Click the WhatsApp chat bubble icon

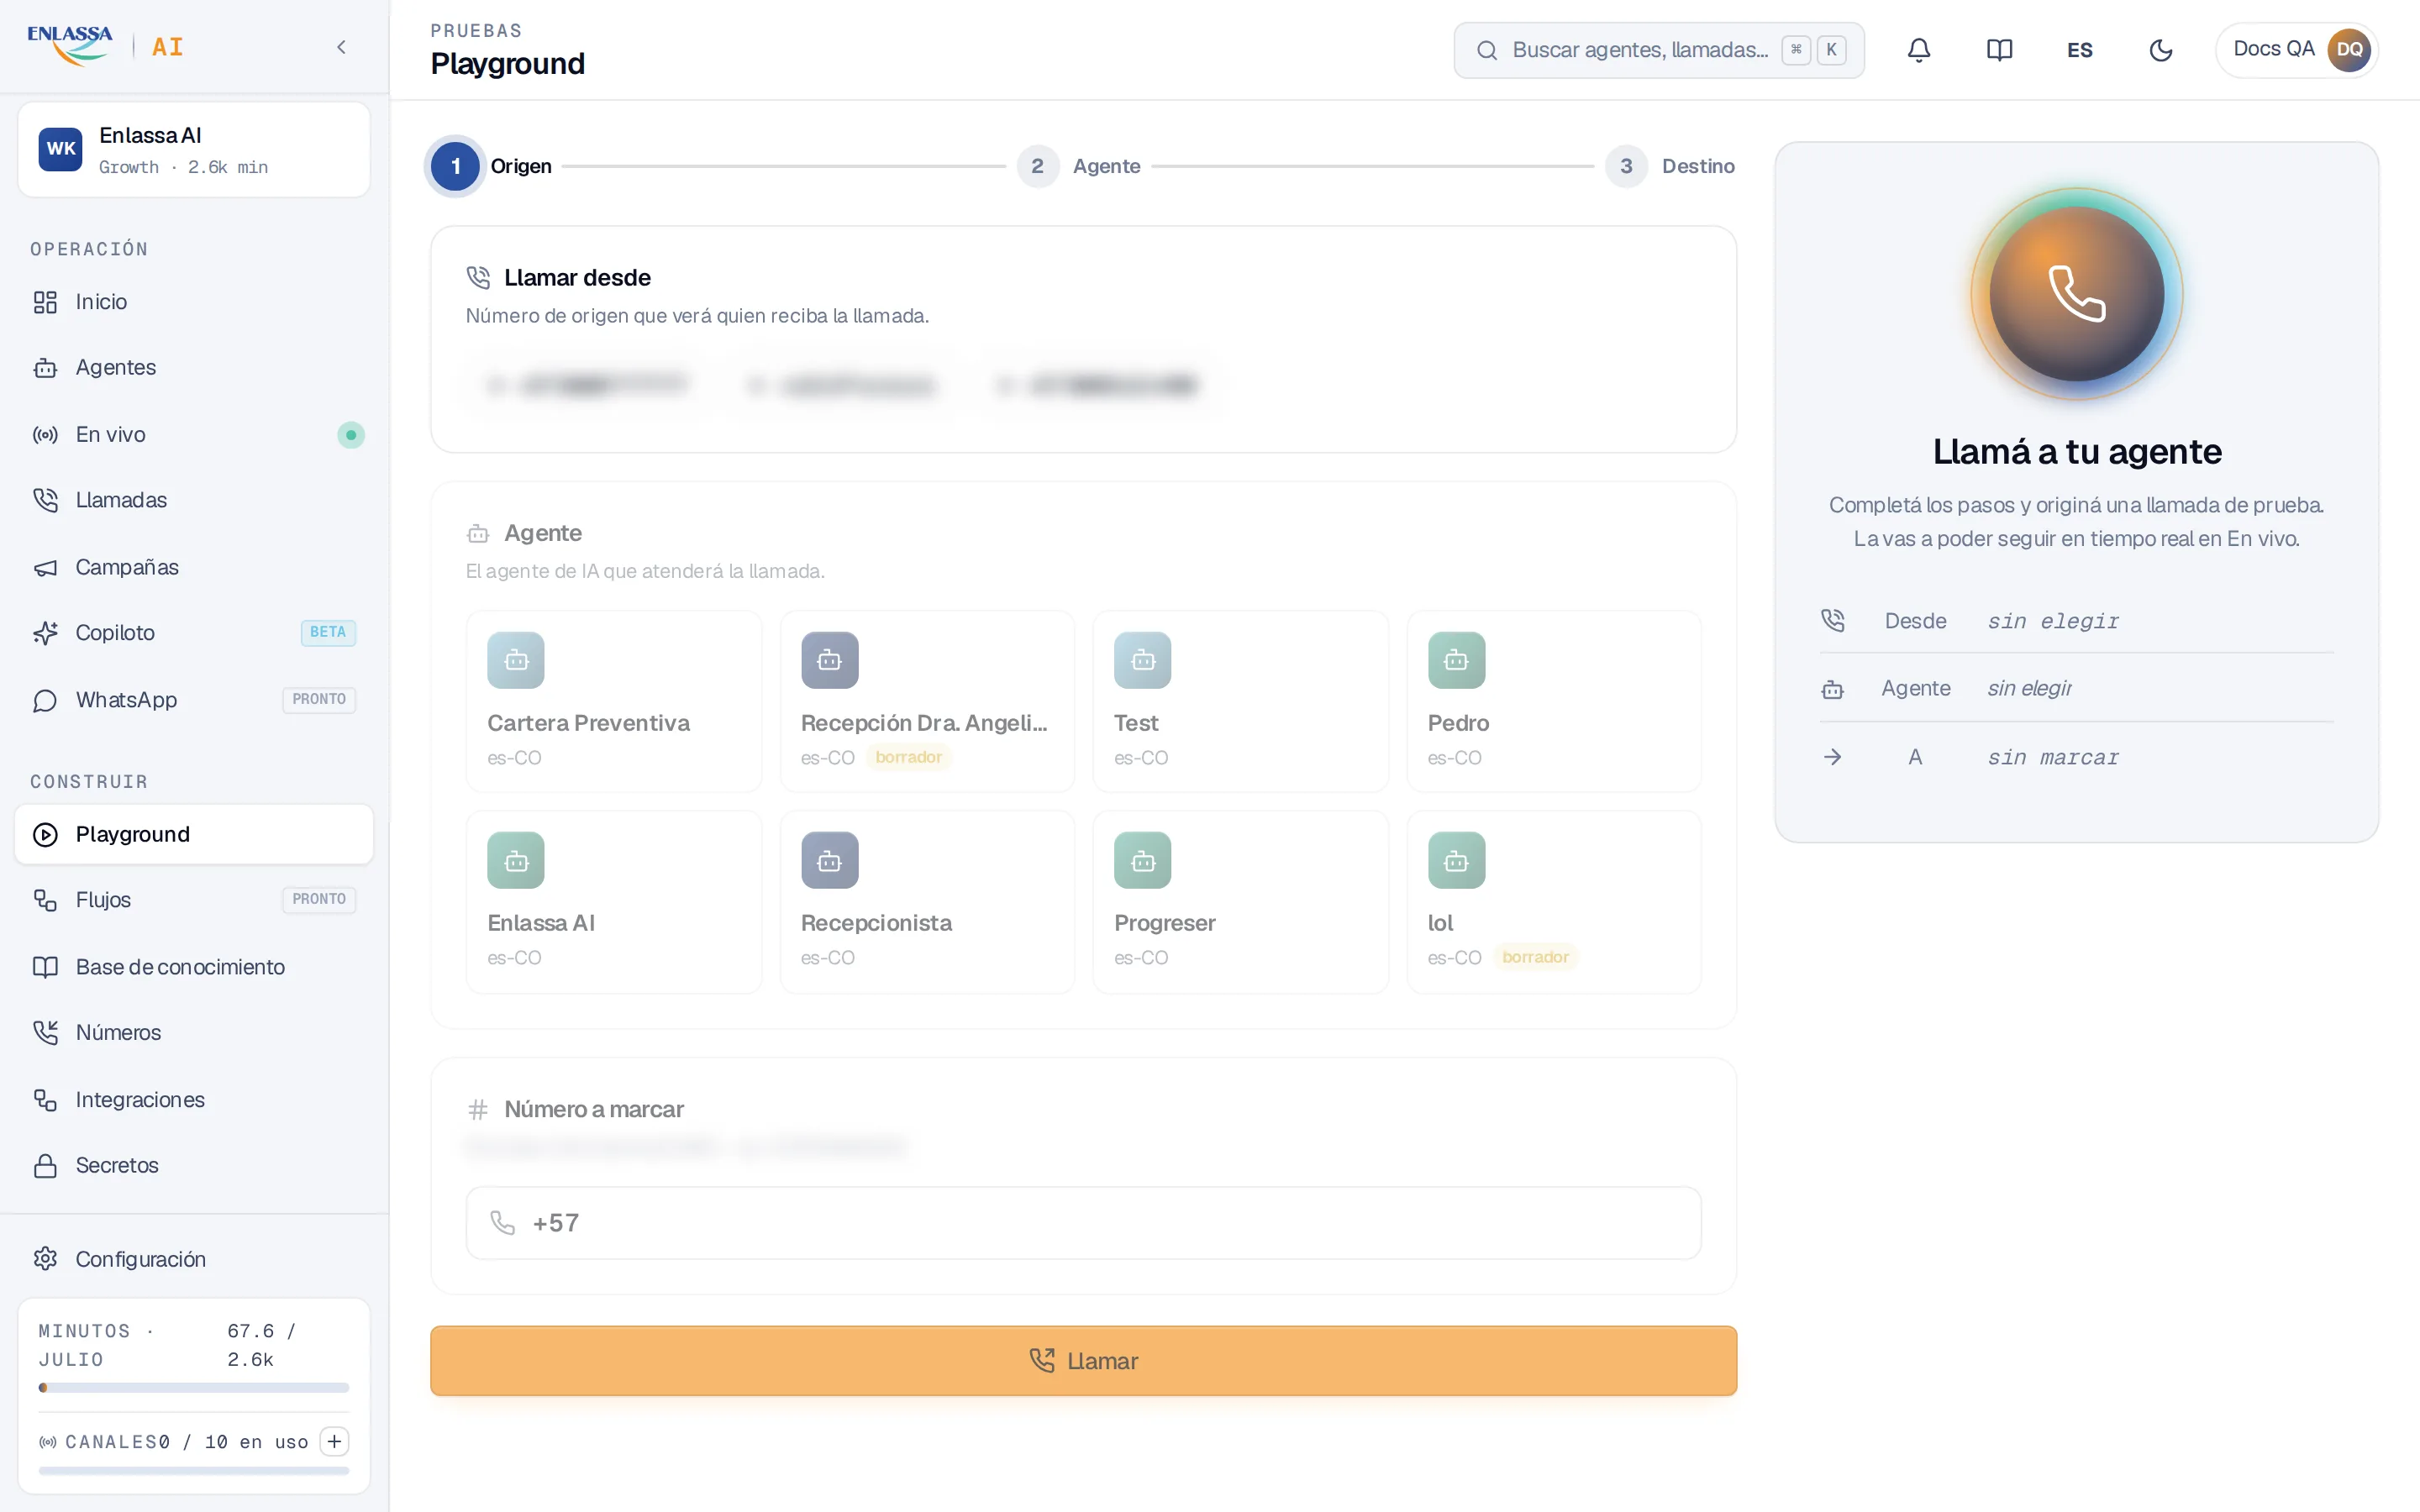(x=45, y=700)
